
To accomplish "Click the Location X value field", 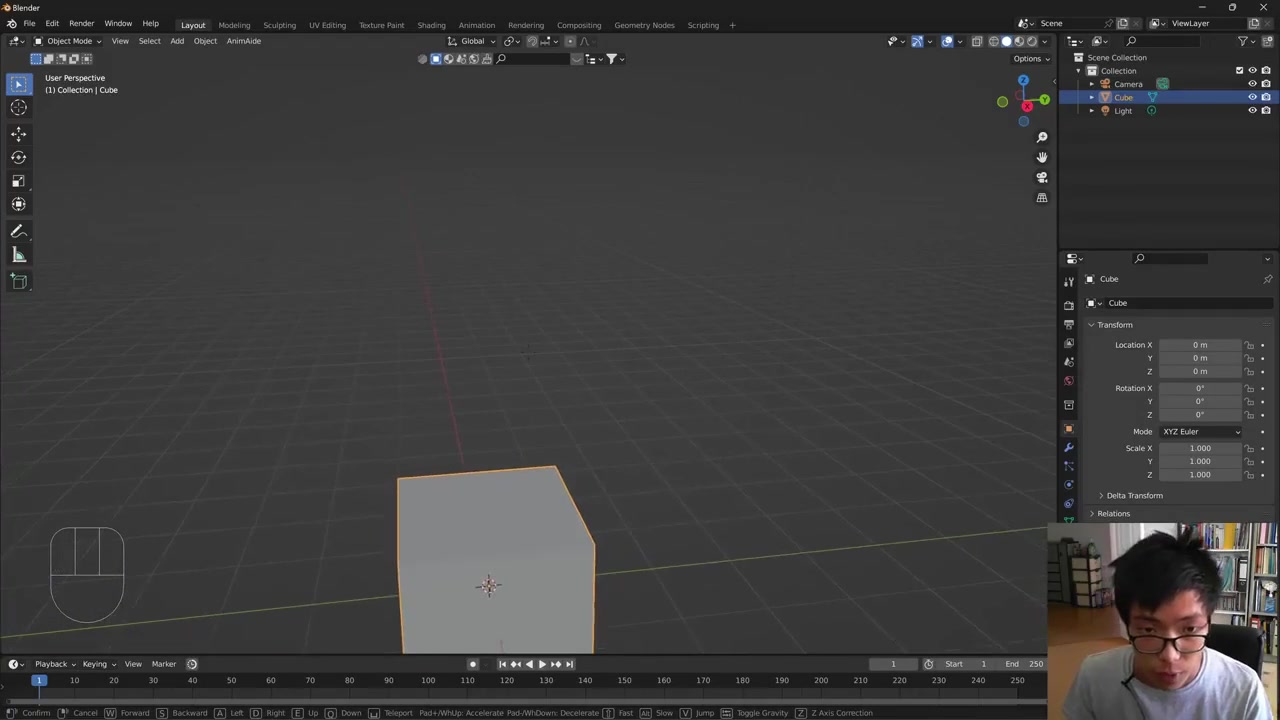I will [1199, 345].
